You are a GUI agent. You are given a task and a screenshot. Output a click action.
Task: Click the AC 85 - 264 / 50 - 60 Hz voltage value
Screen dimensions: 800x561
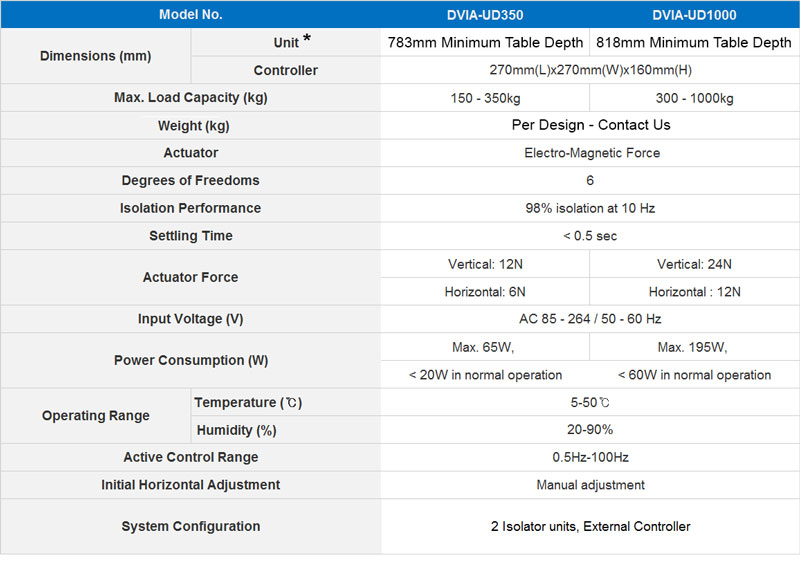point(590,319)
